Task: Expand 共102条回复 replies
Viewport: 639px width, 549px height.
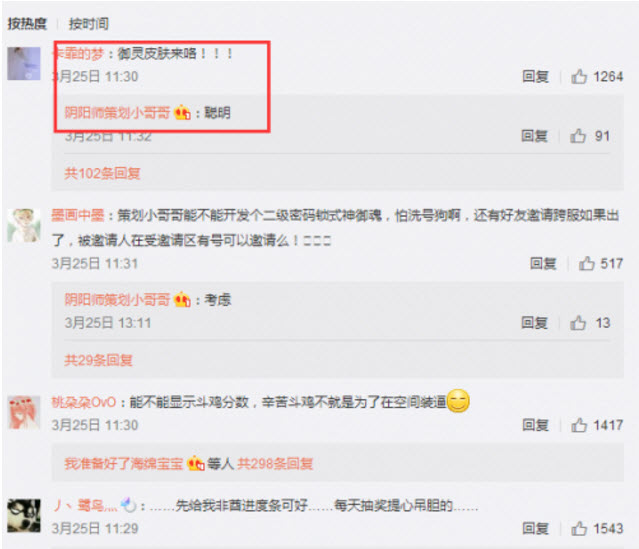Action: coord(102,173)
